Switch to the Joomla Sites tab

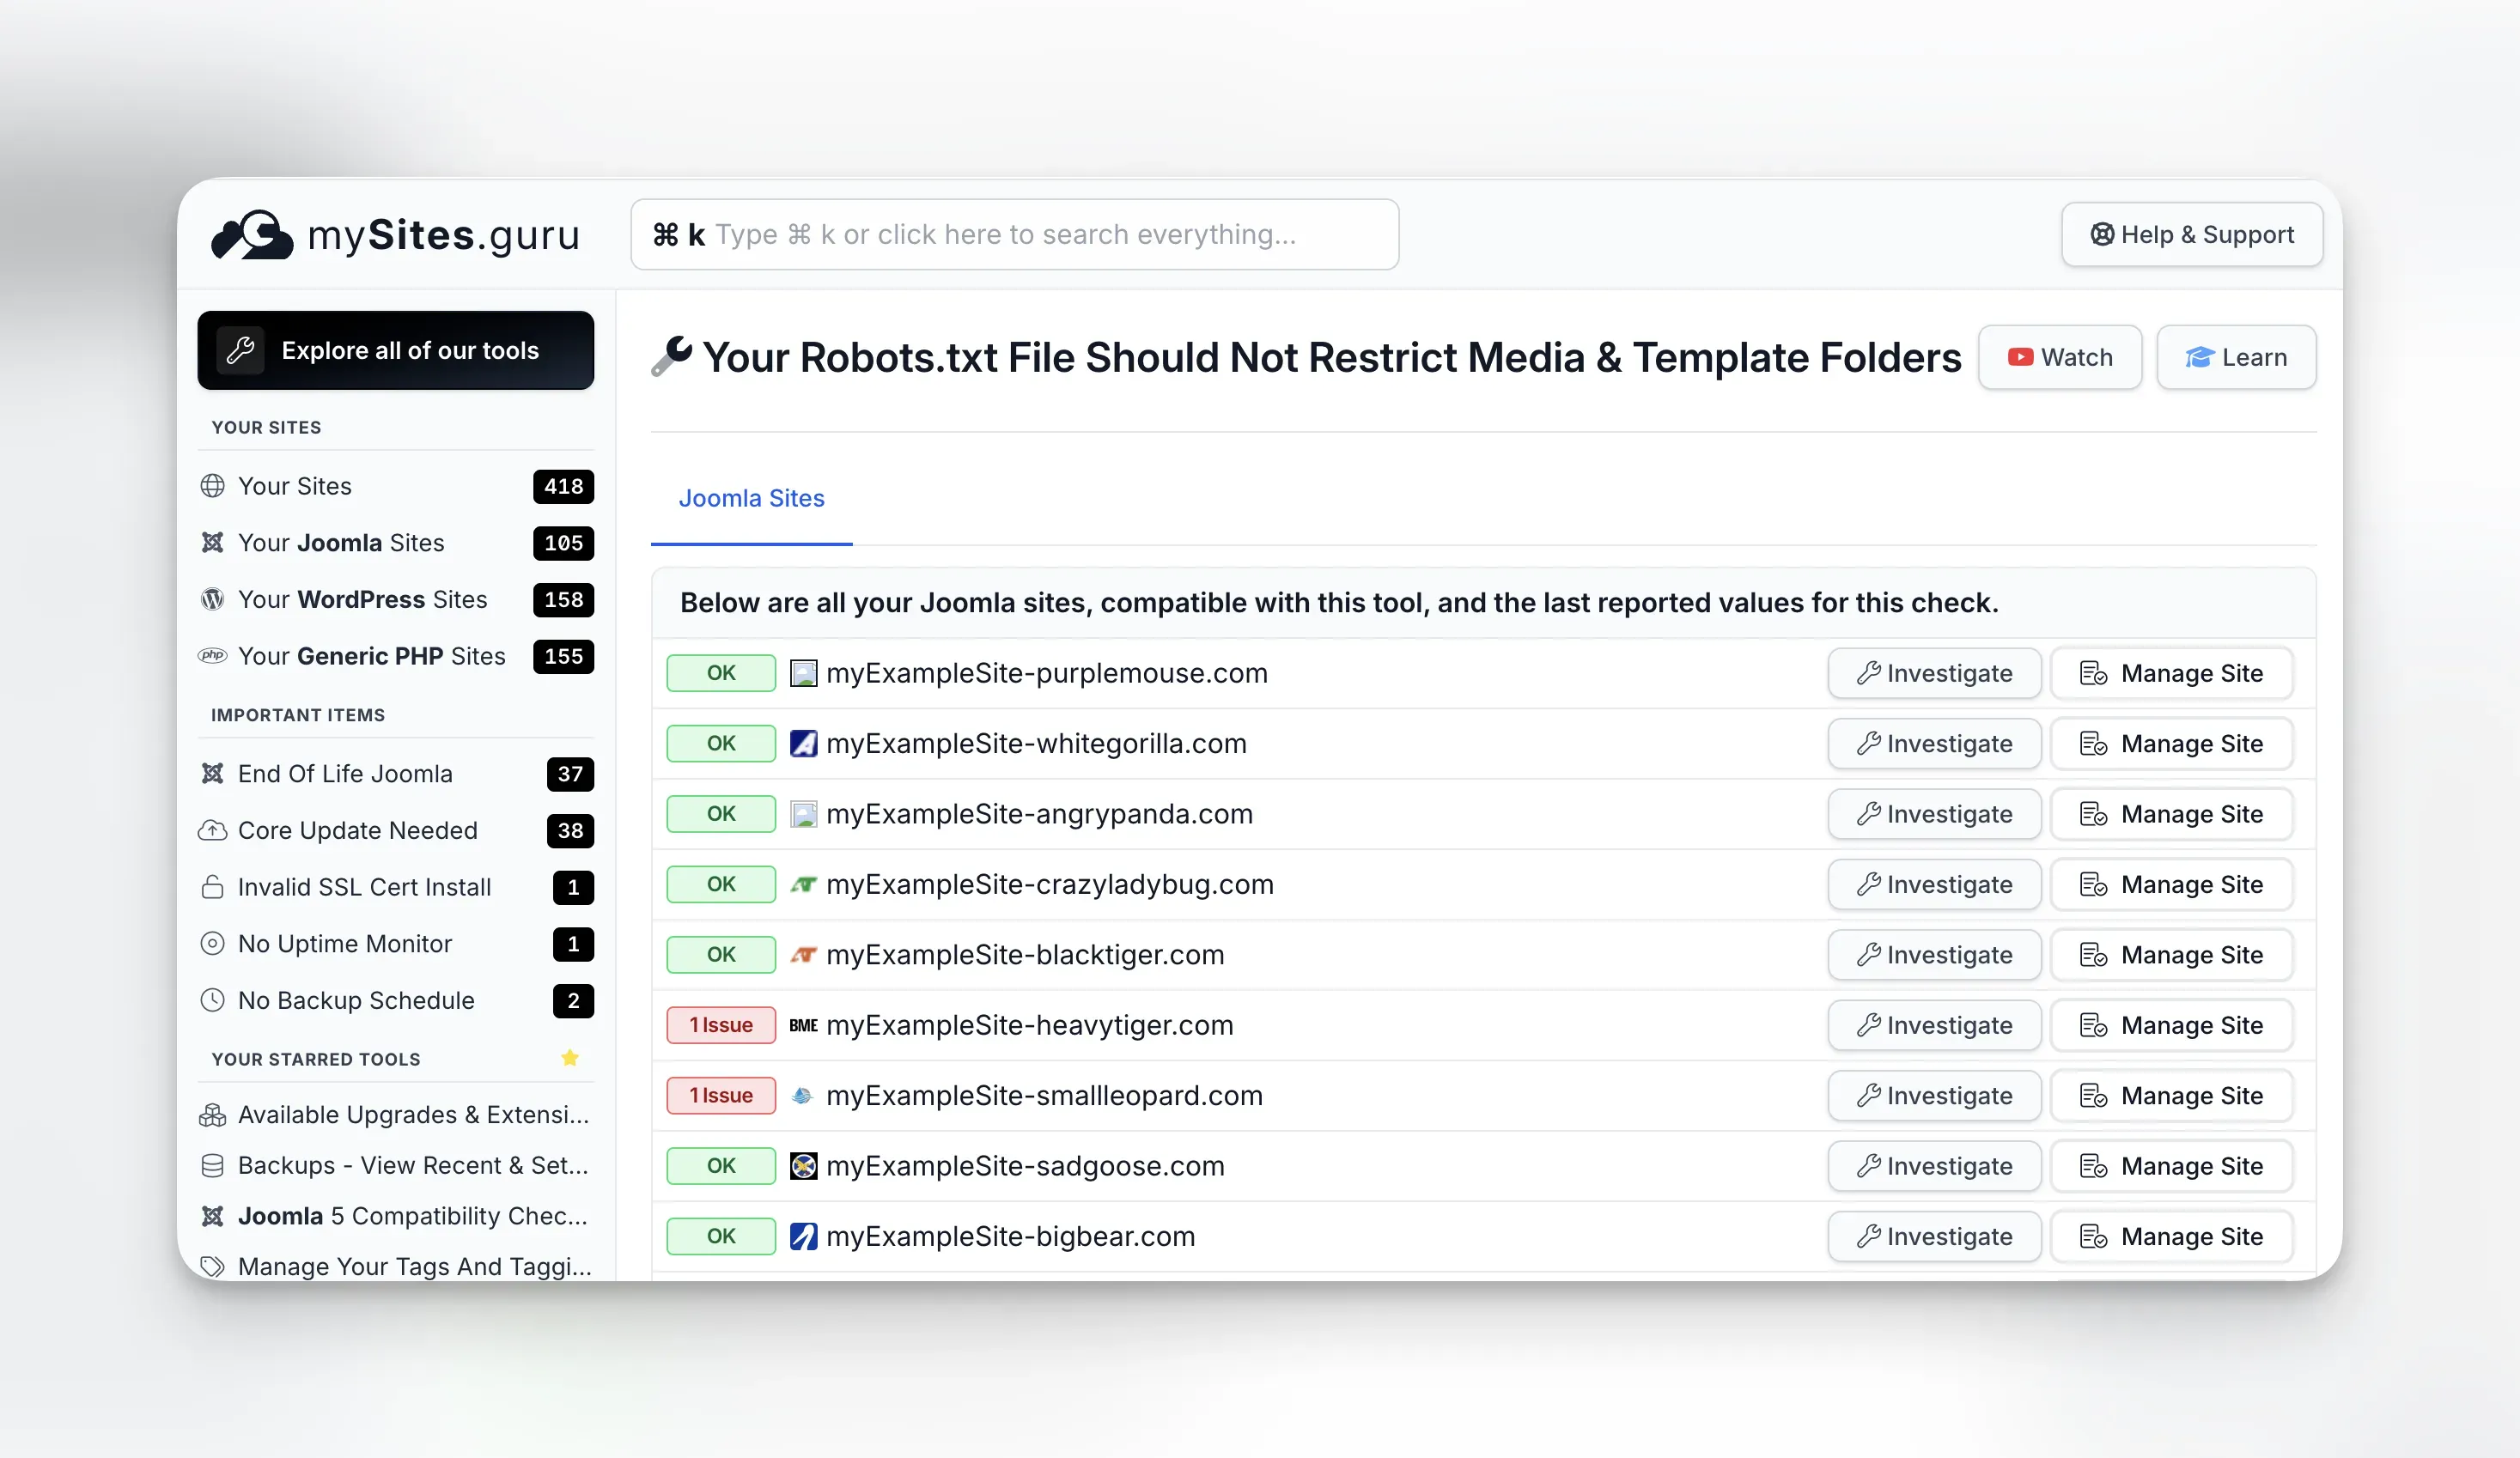tap(751, 498)
